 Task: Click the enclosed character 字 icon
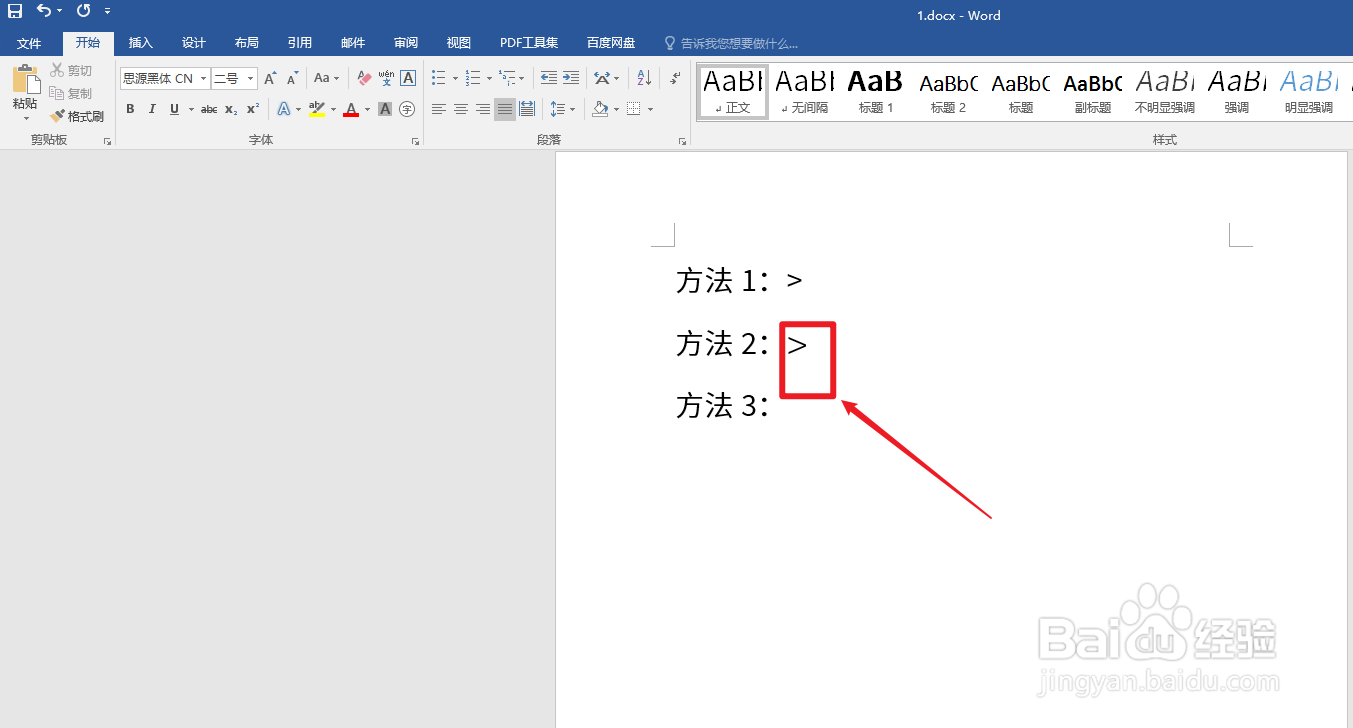point(407,109)
